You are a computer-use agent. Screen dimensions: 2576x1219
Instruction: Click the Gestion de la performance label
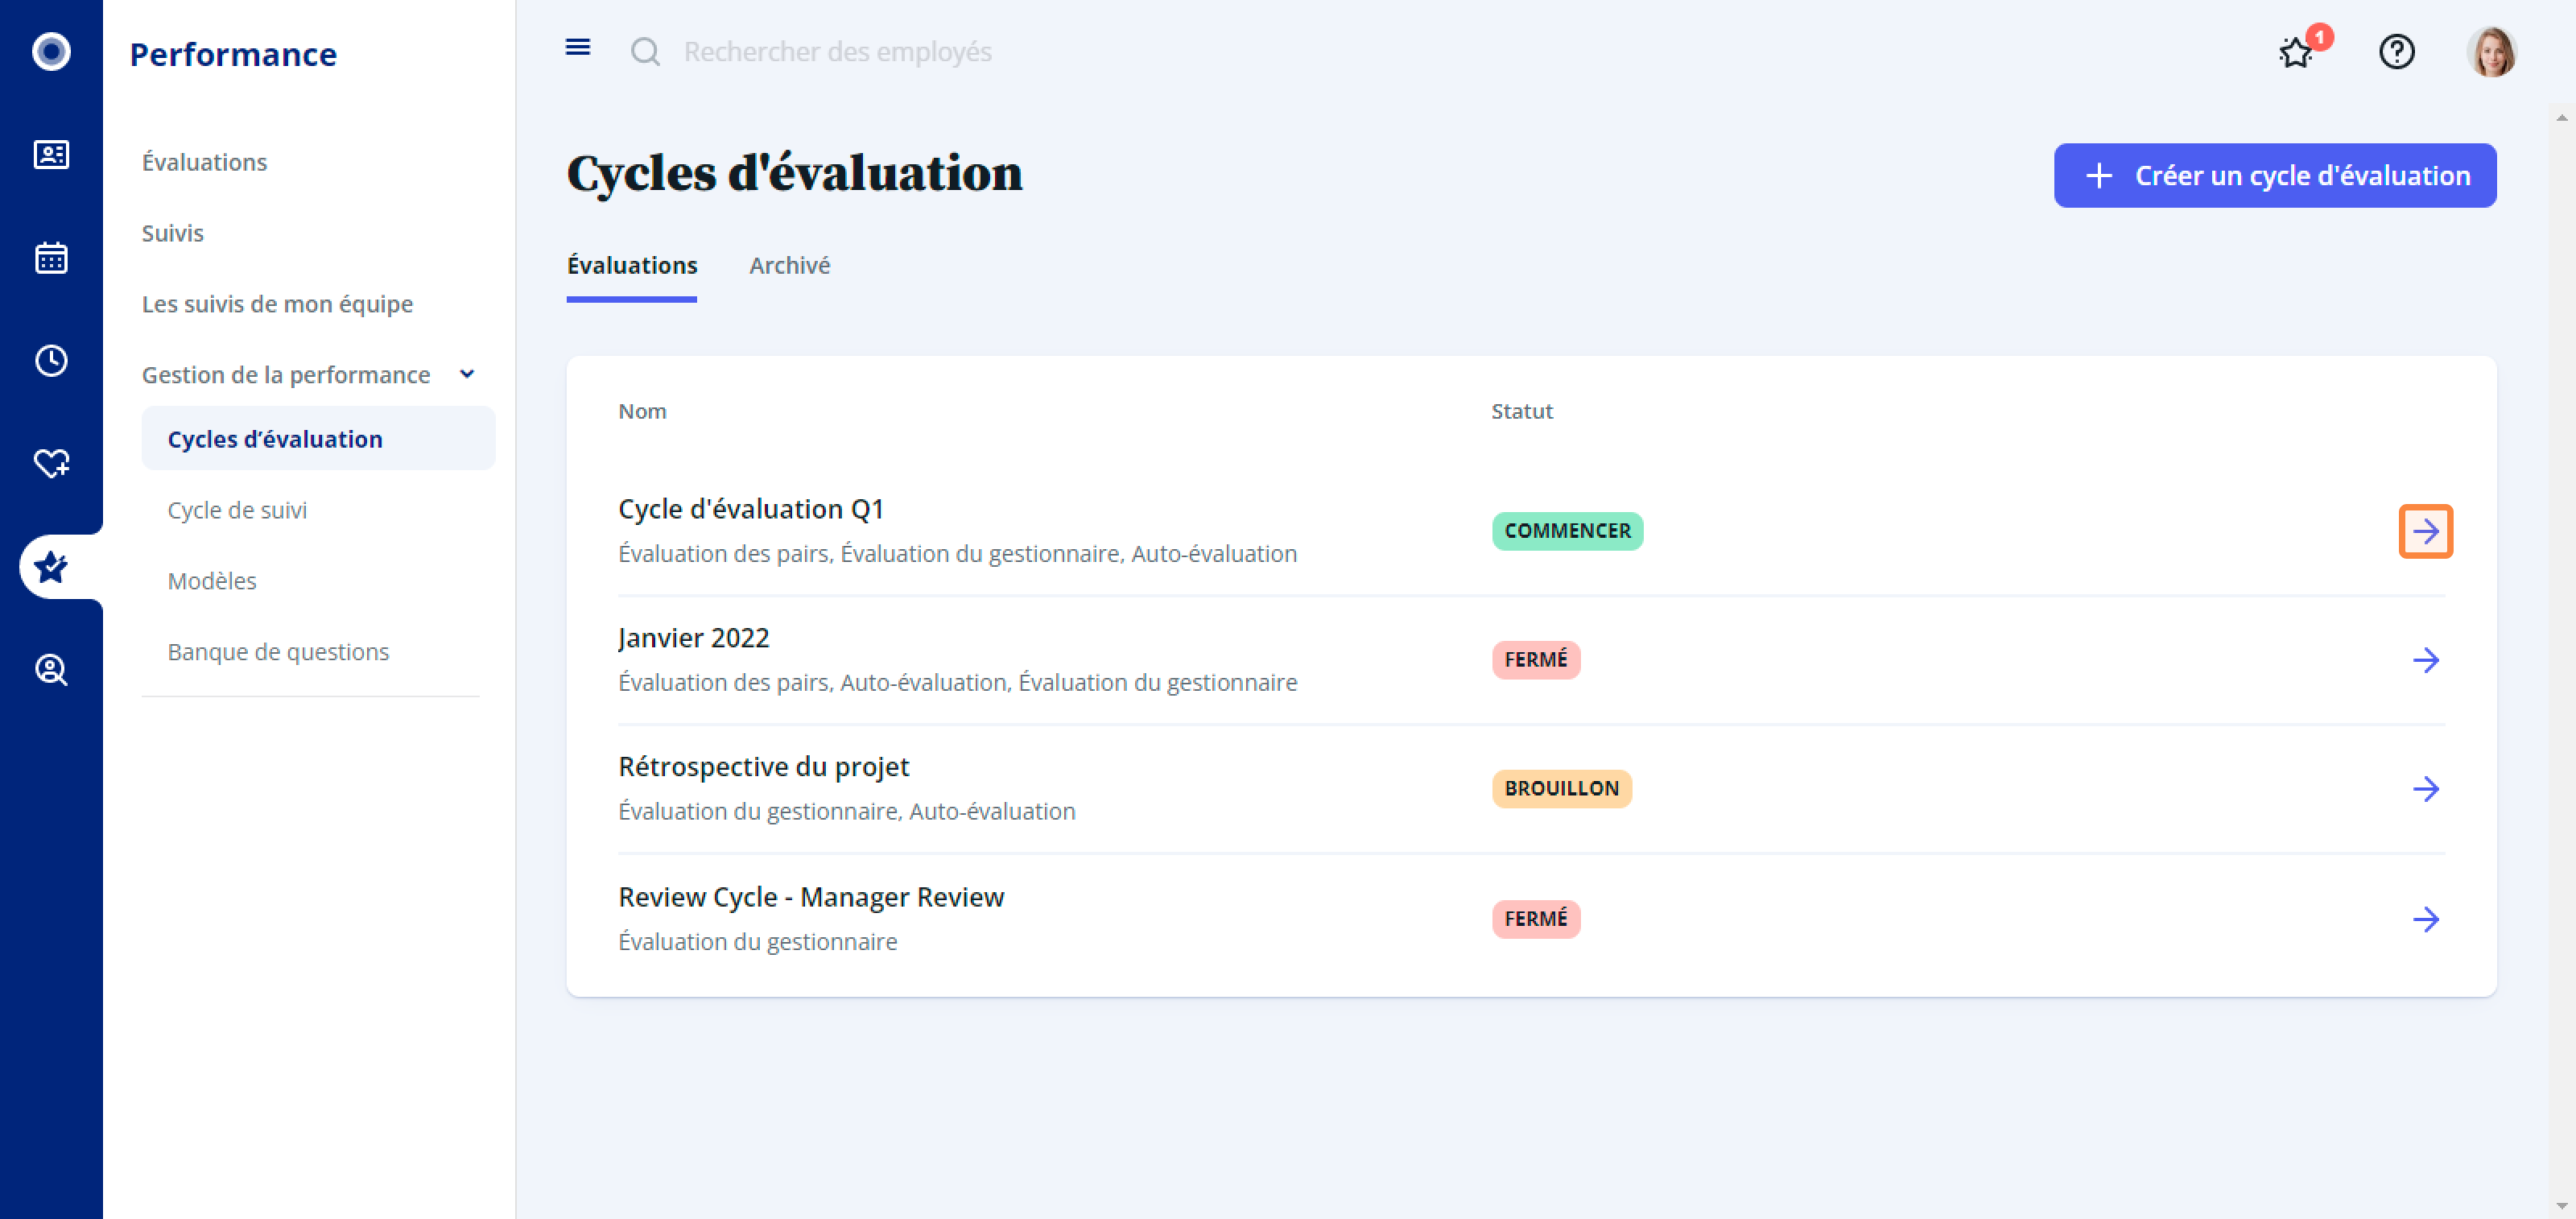tap(286, 375)
